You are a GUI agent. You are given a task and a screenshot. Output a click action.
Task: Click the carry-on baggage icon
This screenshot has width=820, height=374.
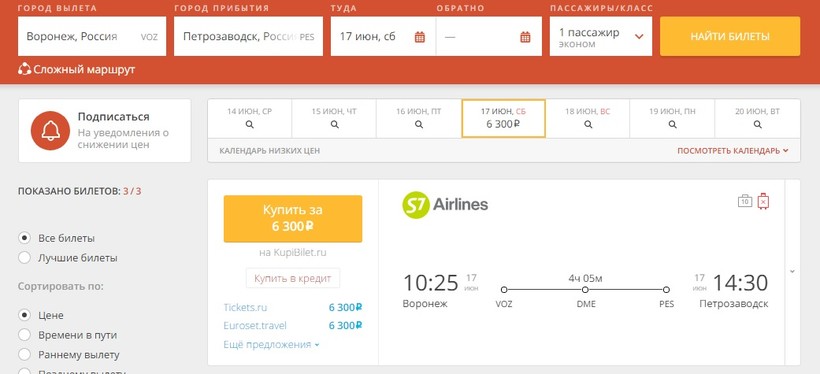point(745,201)
